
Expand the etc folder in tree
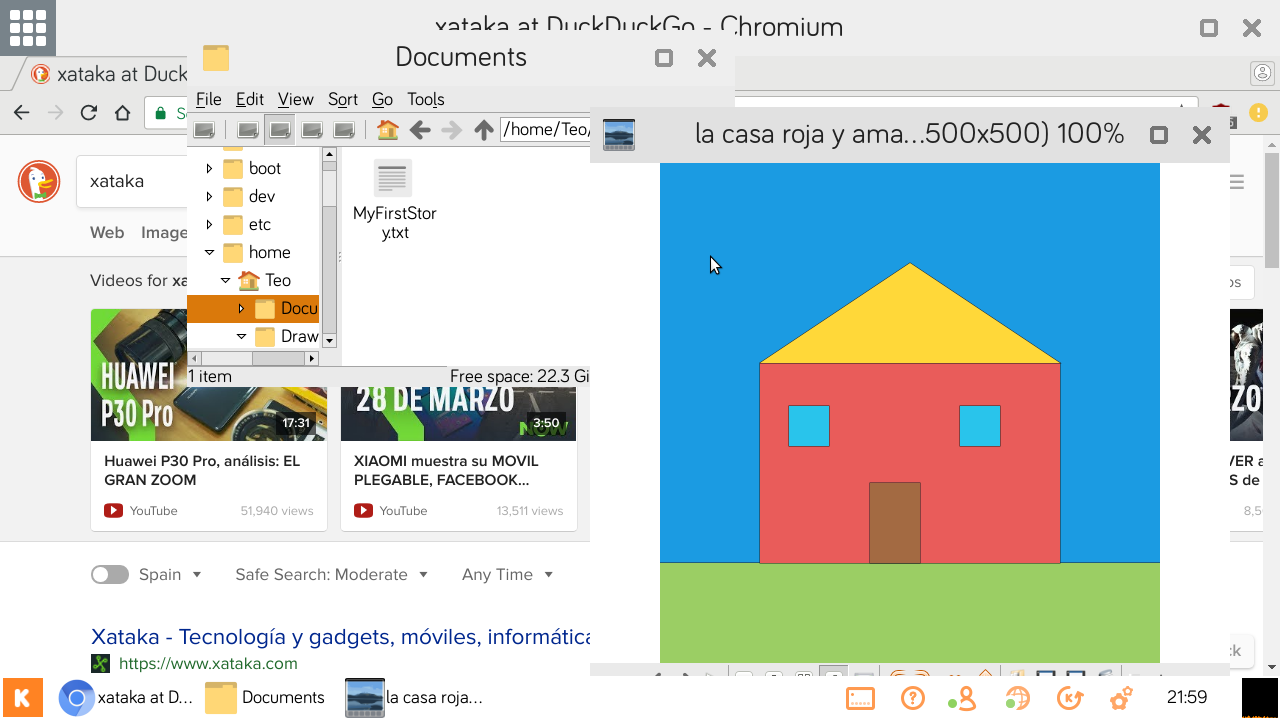pos(209,225)
